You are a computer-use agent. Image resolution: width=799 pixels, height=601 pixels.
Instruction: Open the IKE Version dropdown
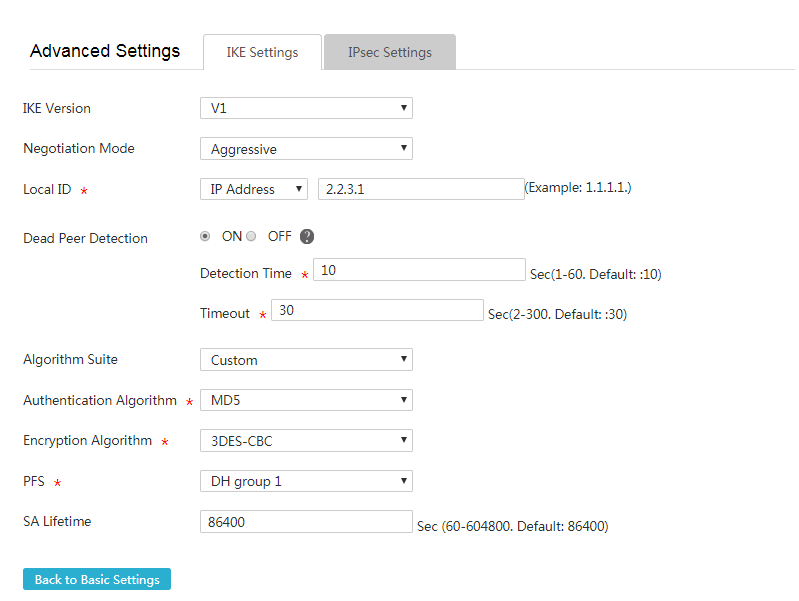point(306,108)
